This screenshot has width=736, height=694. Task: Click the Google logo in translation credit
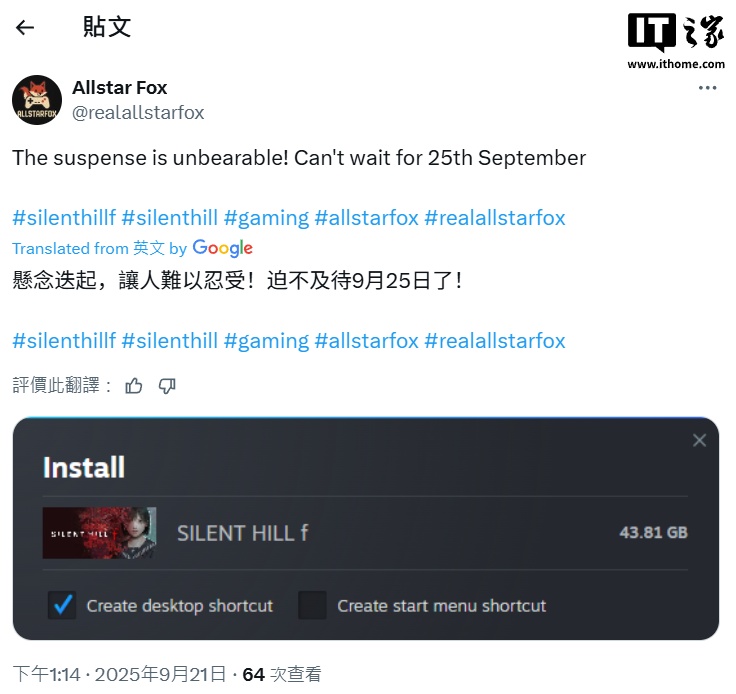tap(222, 248)
